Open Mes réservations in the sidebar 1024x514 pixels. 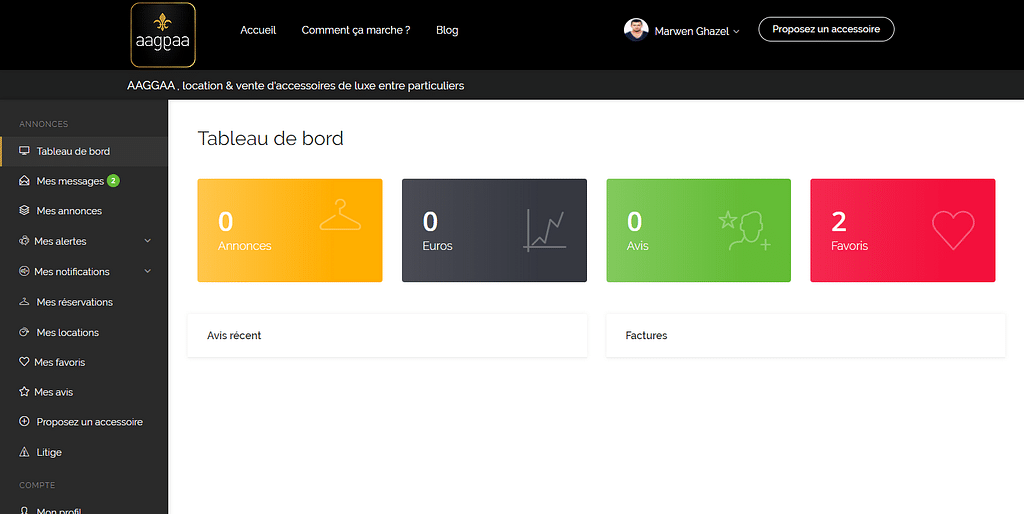tap(74, 302)
